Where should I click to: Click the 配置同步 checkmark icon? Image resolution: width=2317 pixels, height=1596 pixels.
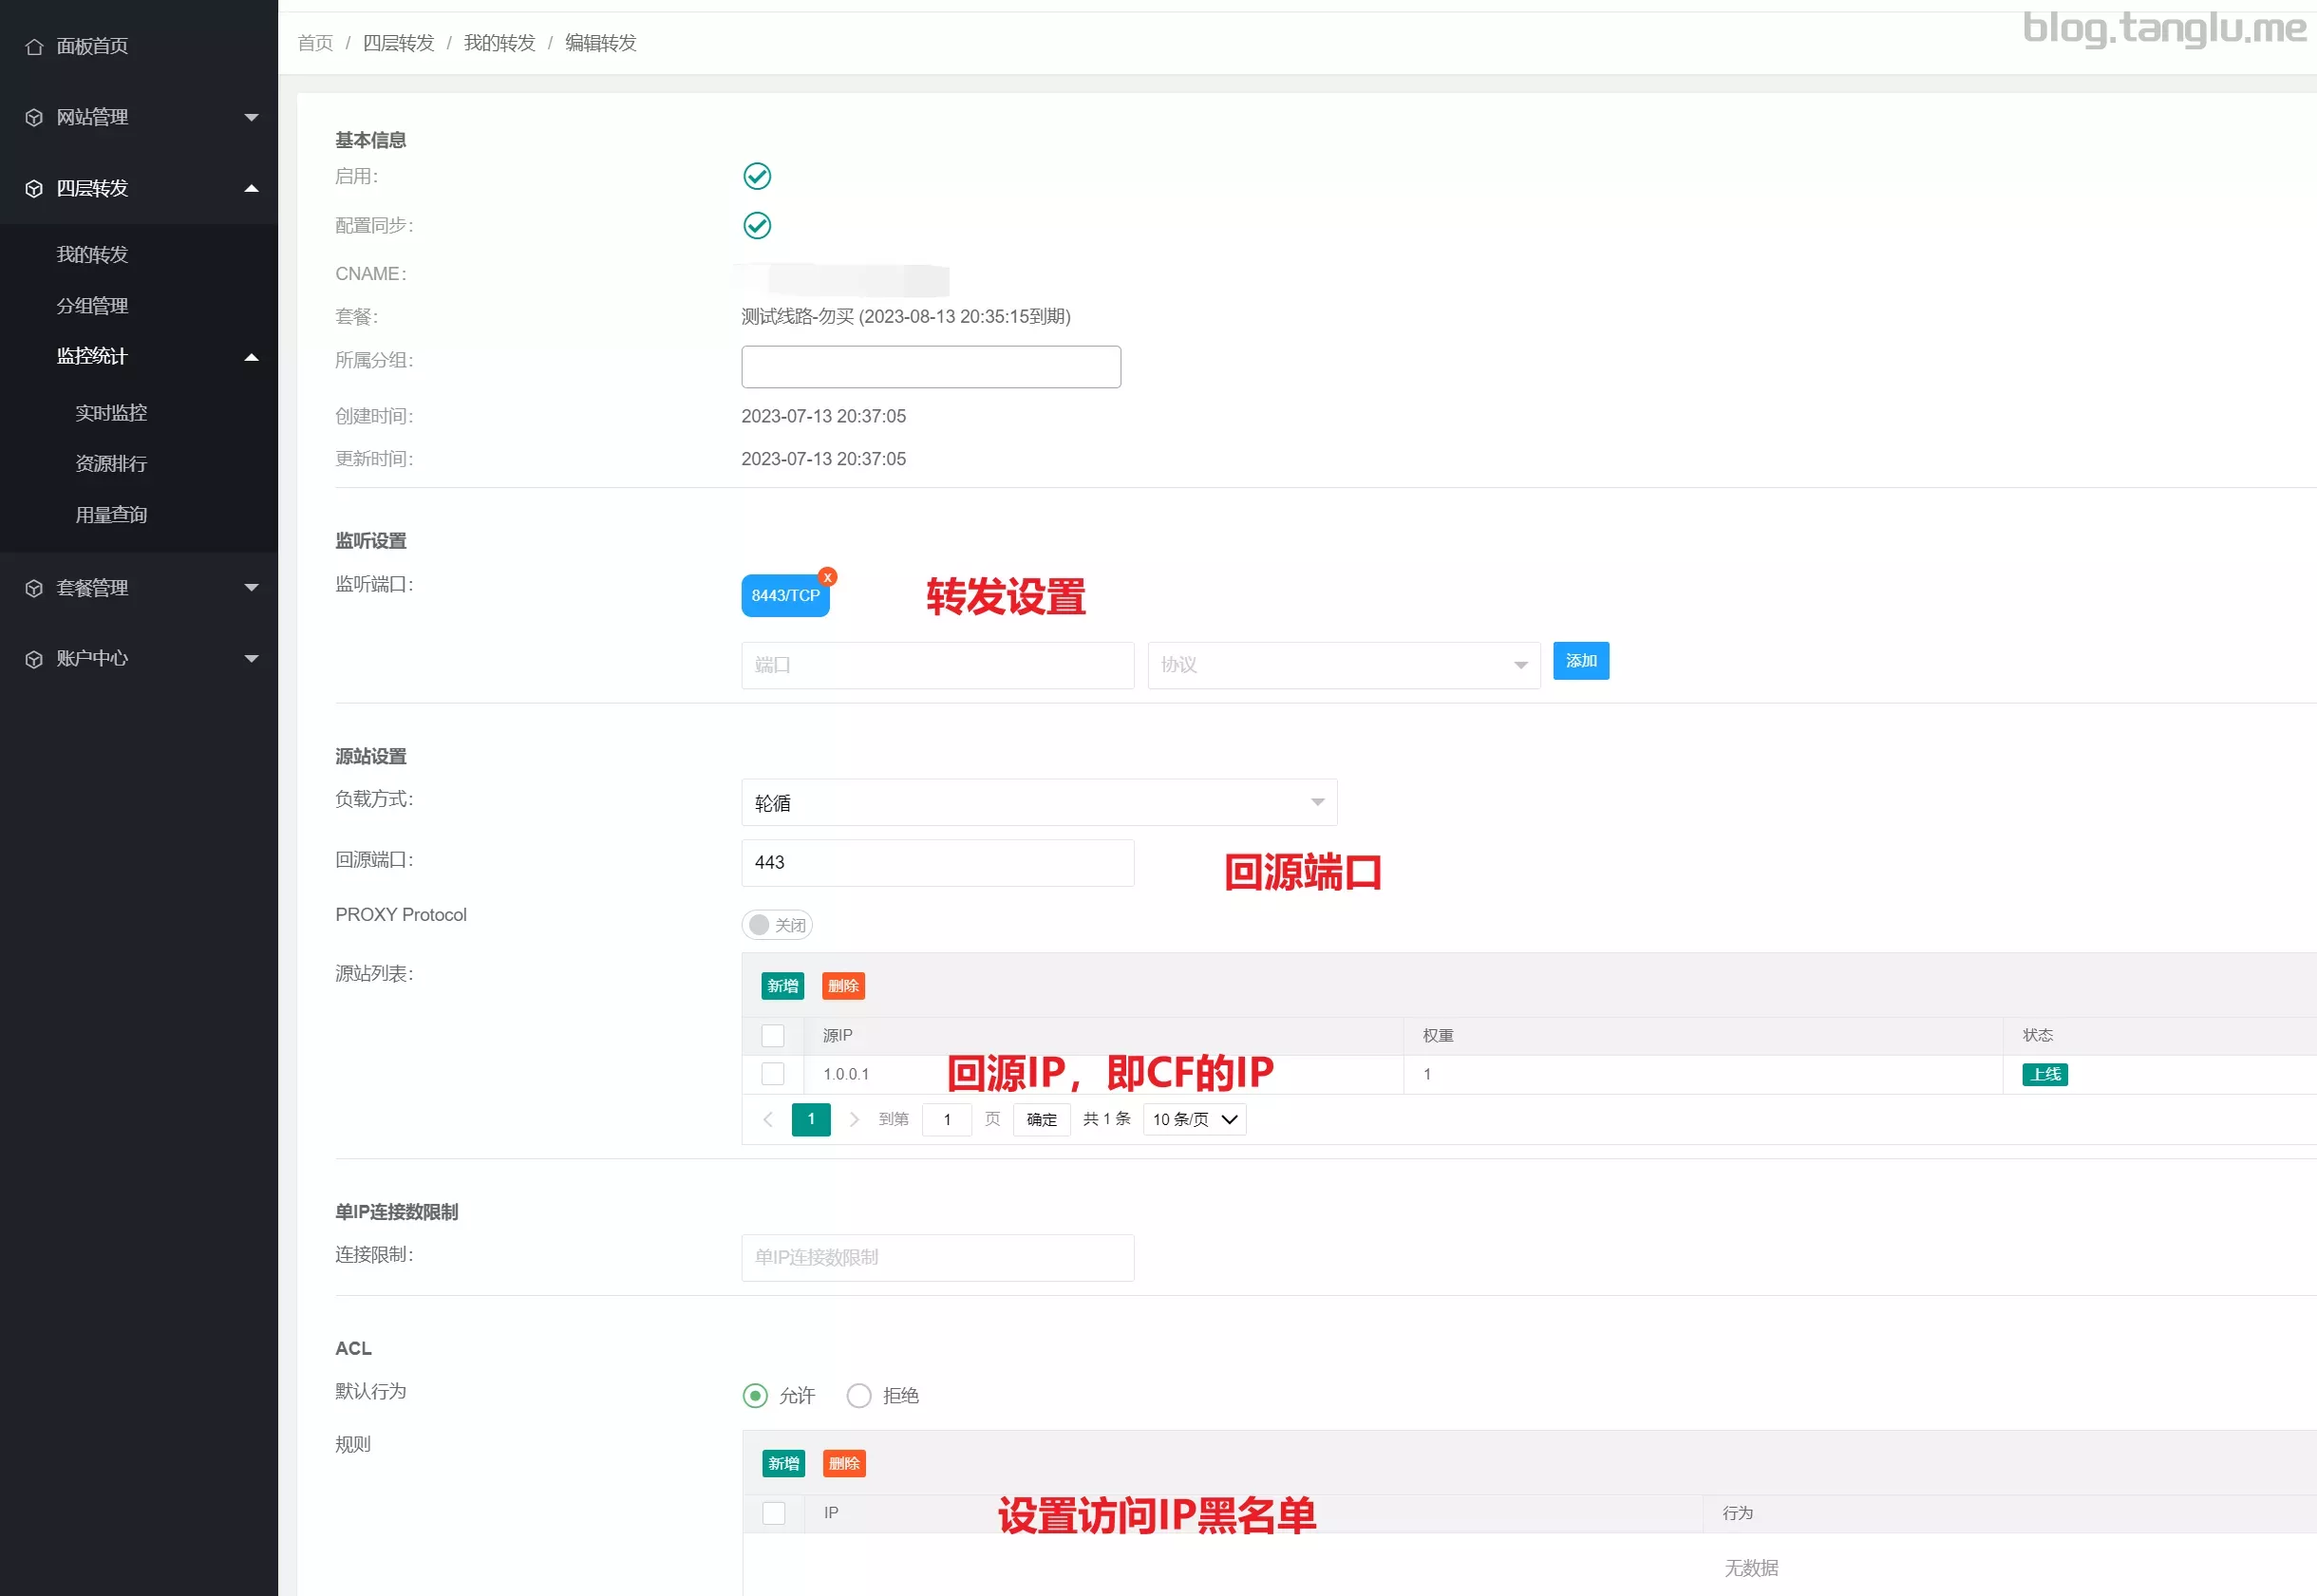[x=757, y=225]
